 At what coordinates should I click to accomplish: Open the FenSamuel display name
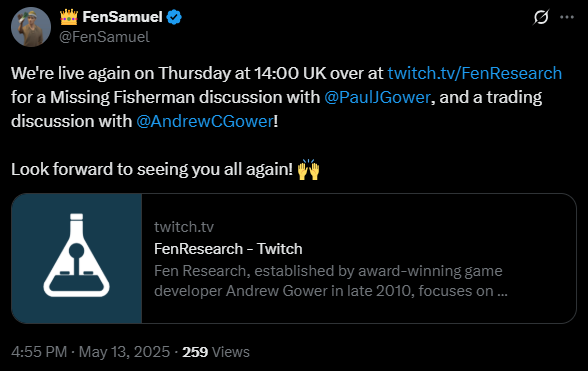(122, 17)
